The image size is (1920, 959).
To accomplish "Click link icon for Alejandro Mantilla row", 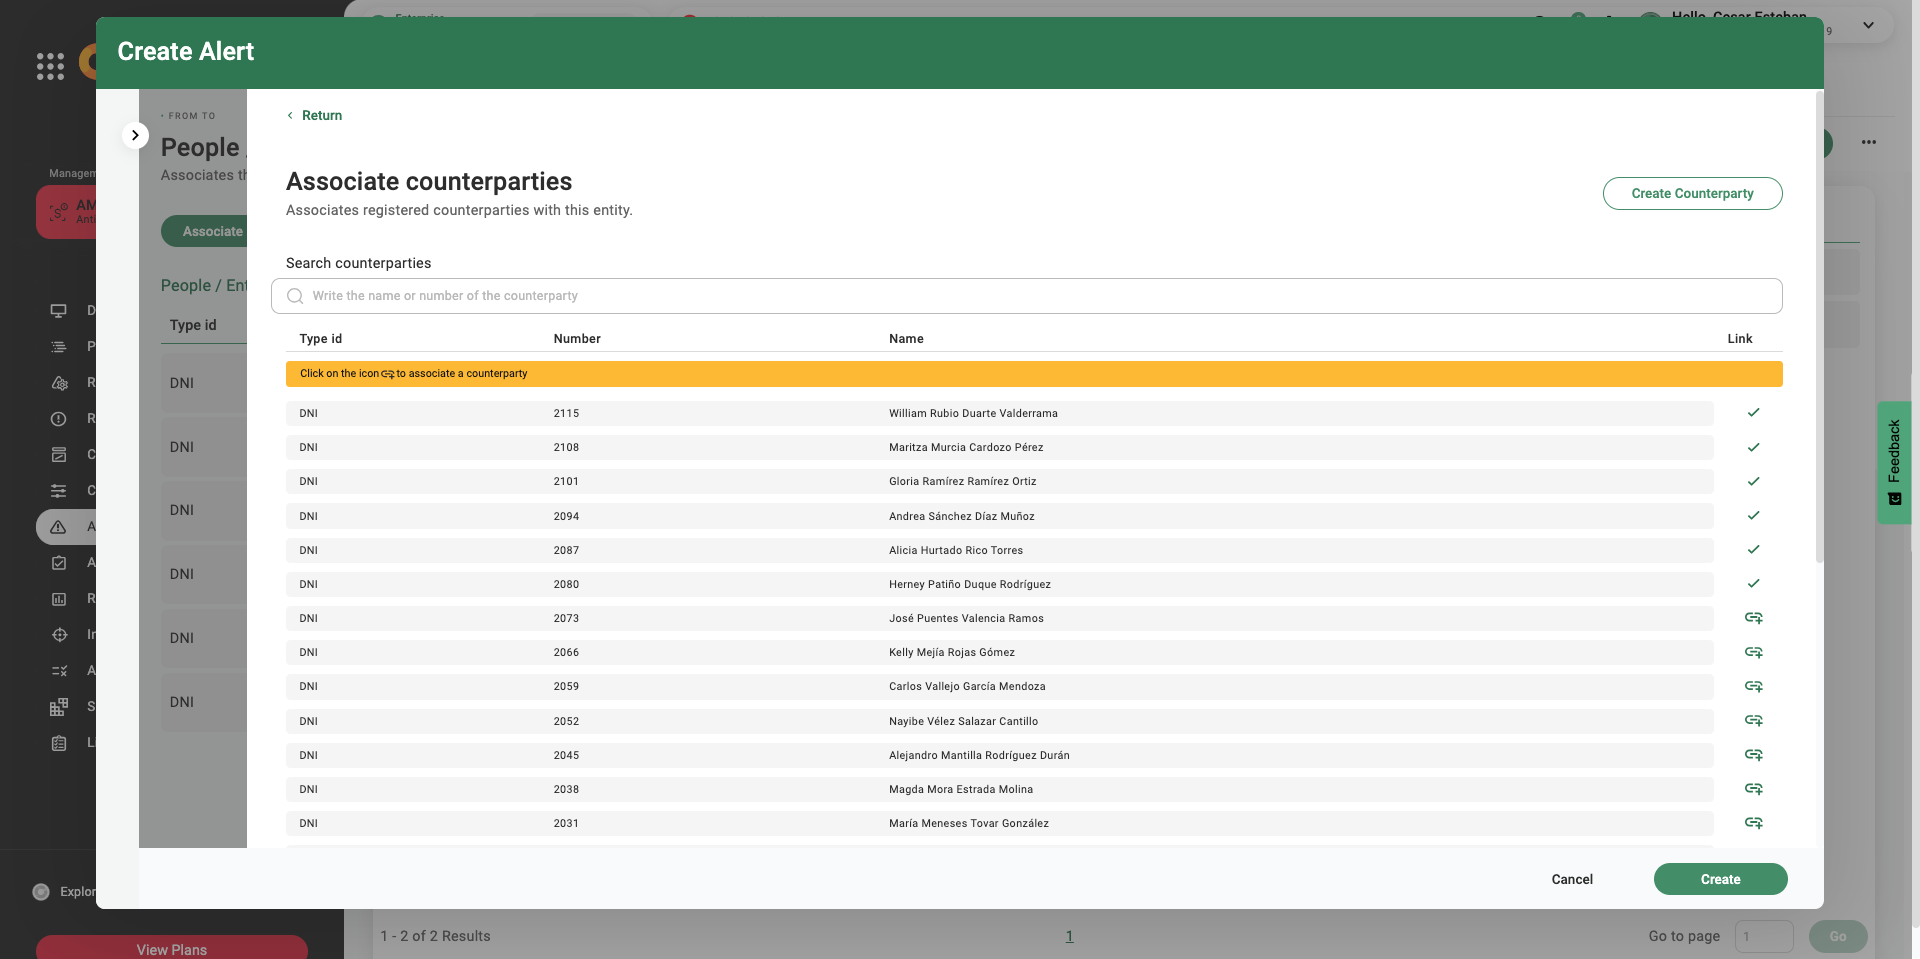I will [x=1753, y=755].
